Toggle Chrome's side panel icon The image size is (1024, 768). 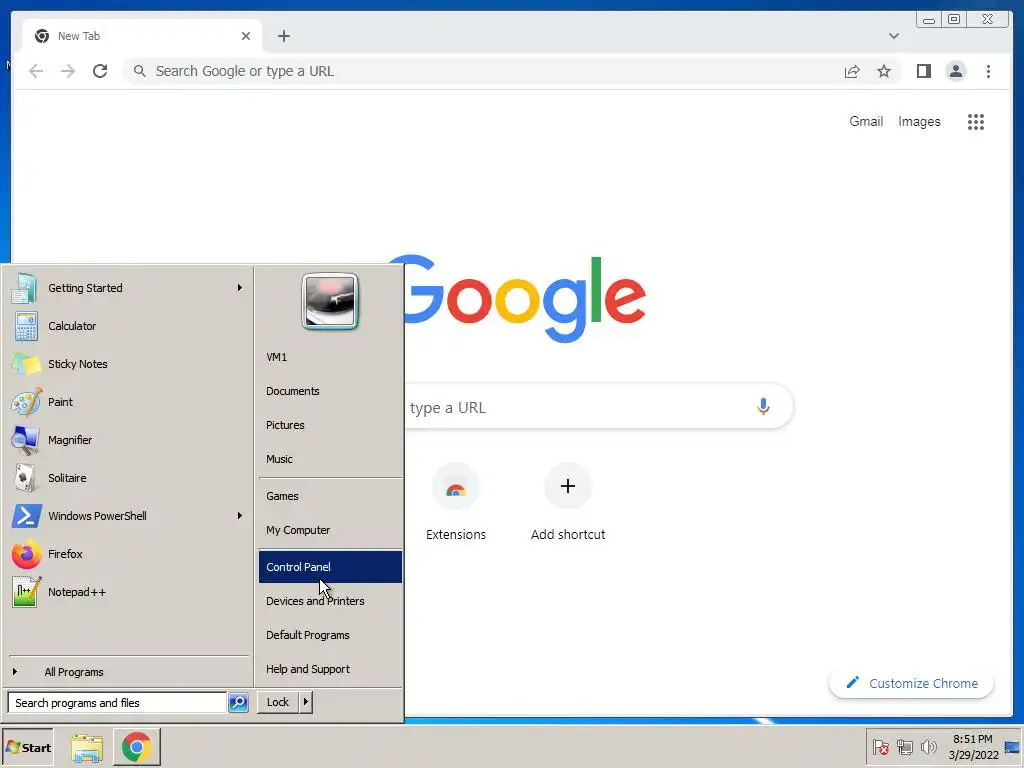click(923, 71)
